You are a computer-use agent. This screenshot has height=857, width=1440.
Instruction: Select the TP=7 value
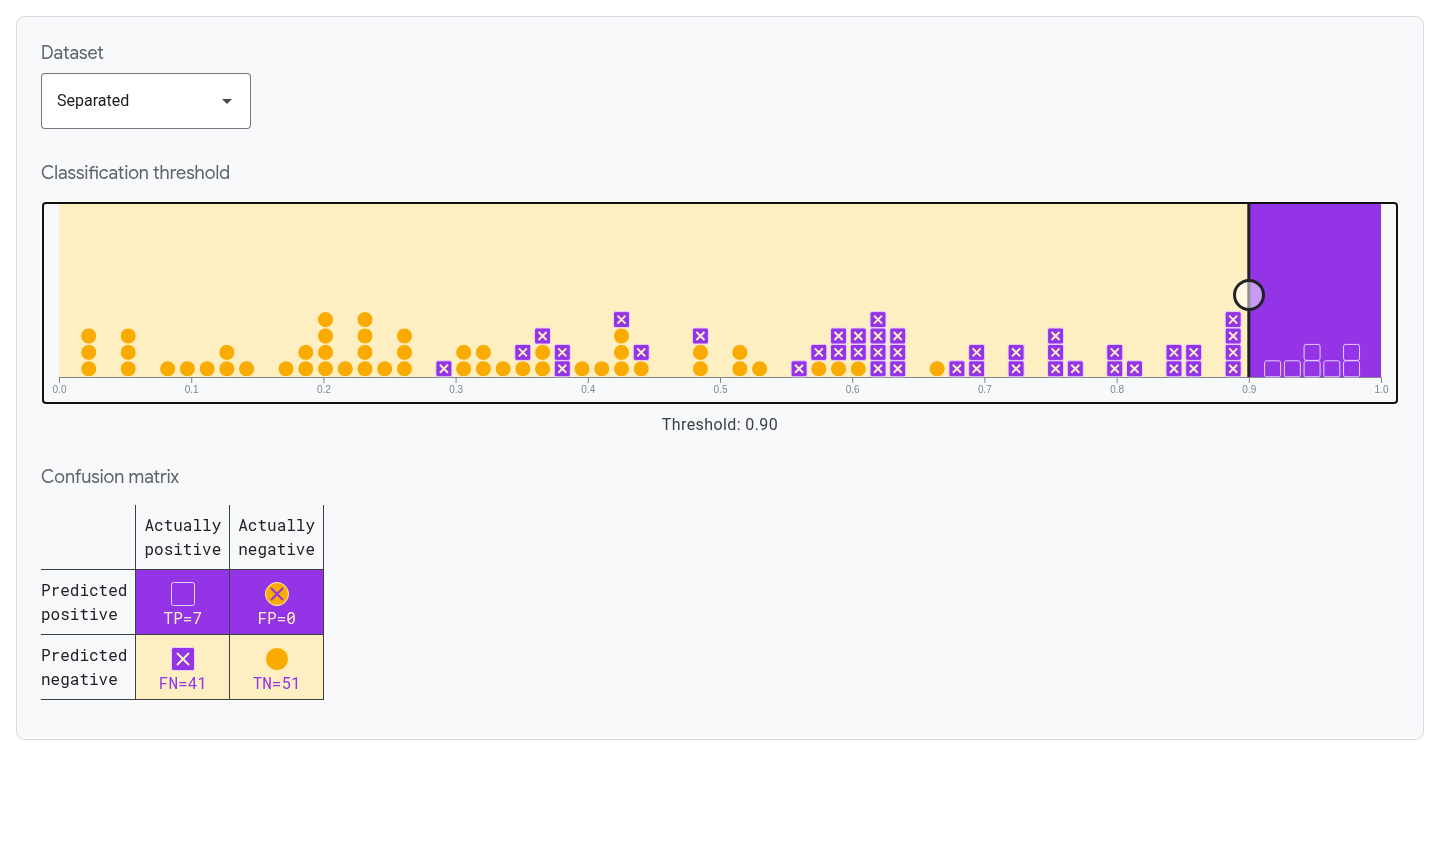click(183, 619)
